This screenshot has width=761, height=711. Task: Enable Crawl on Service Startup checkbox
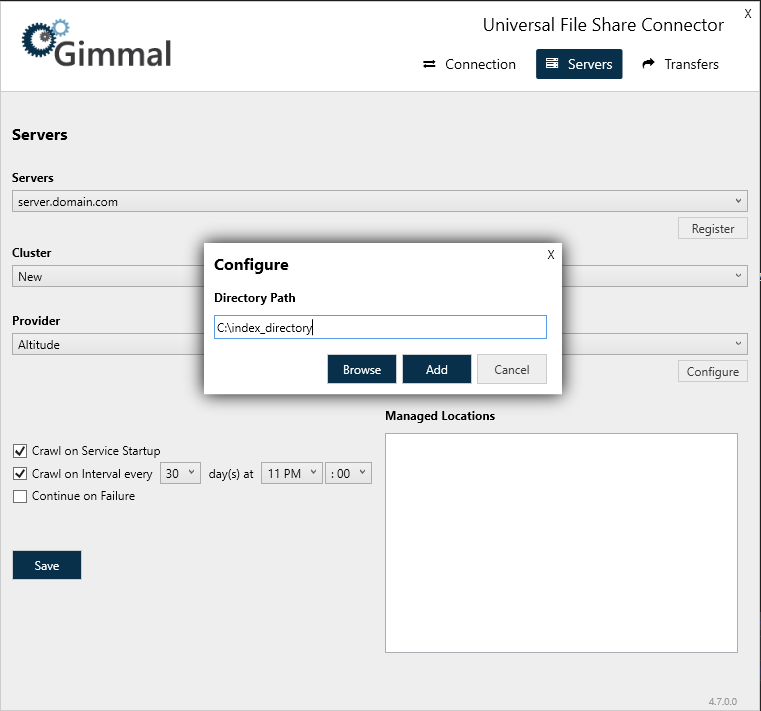[x=20, y=451]
